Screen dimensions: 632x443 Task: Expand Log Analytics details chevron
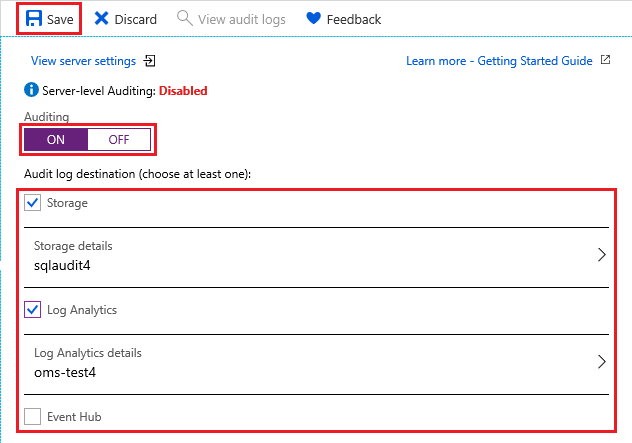[x=601, y=362]
